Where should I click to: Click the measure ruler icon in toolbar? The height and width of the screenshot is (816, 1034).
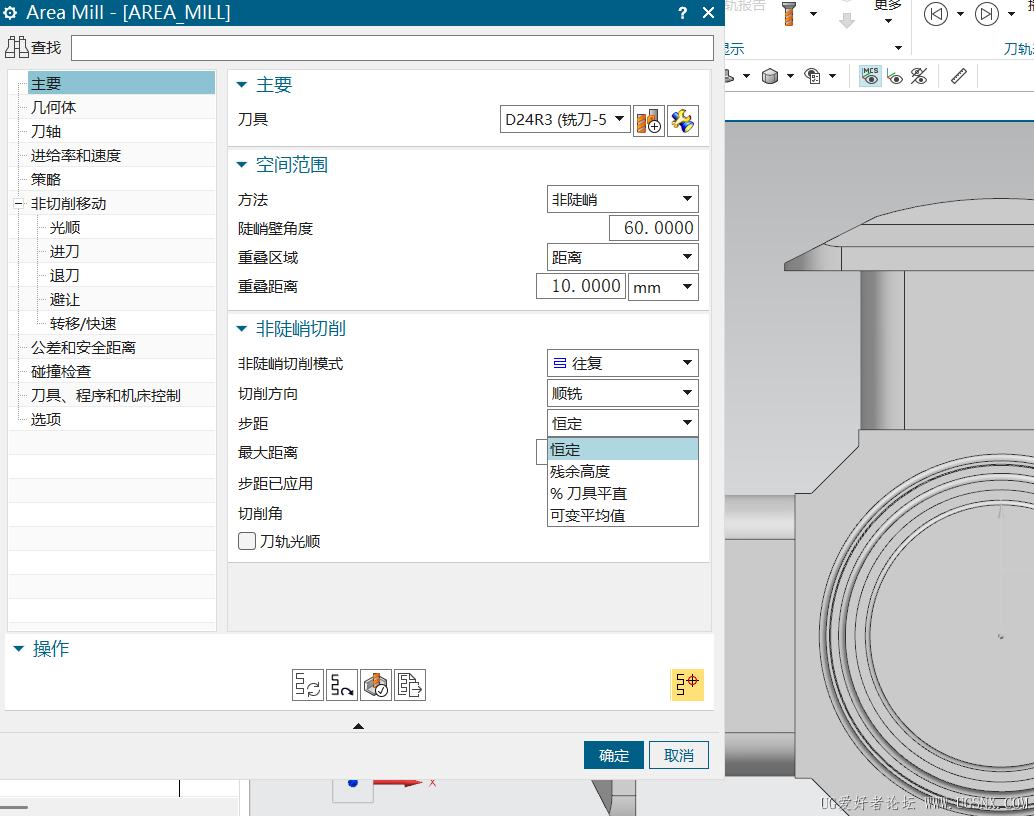[958, 76]
